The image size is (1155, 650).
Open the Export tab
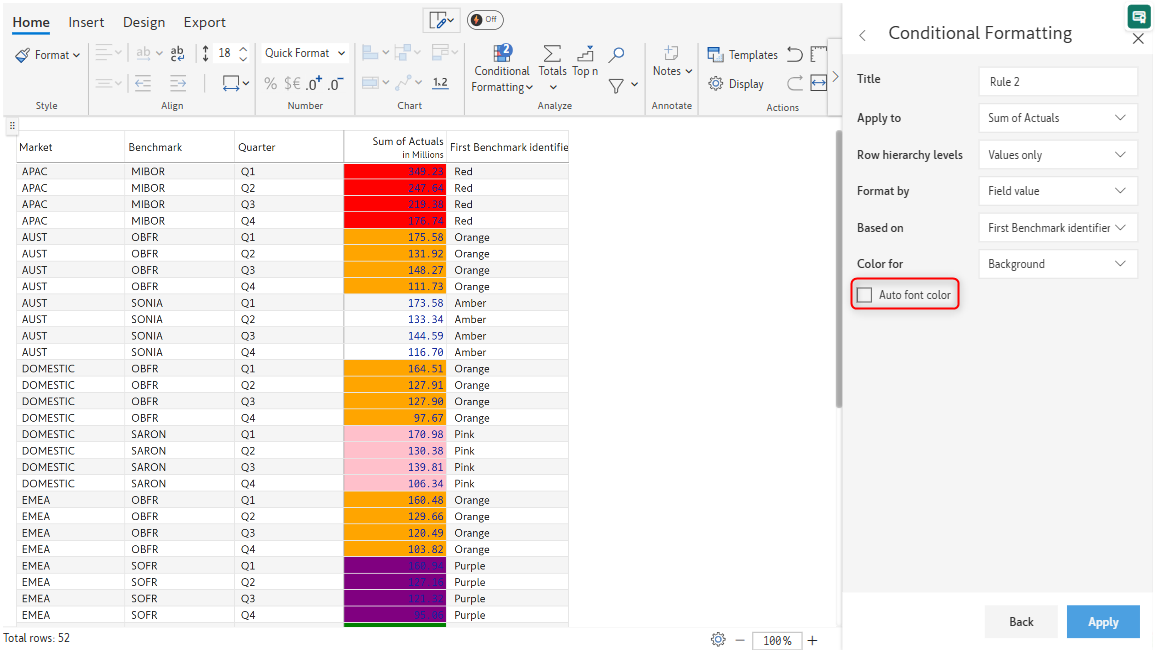coord(204,22)
